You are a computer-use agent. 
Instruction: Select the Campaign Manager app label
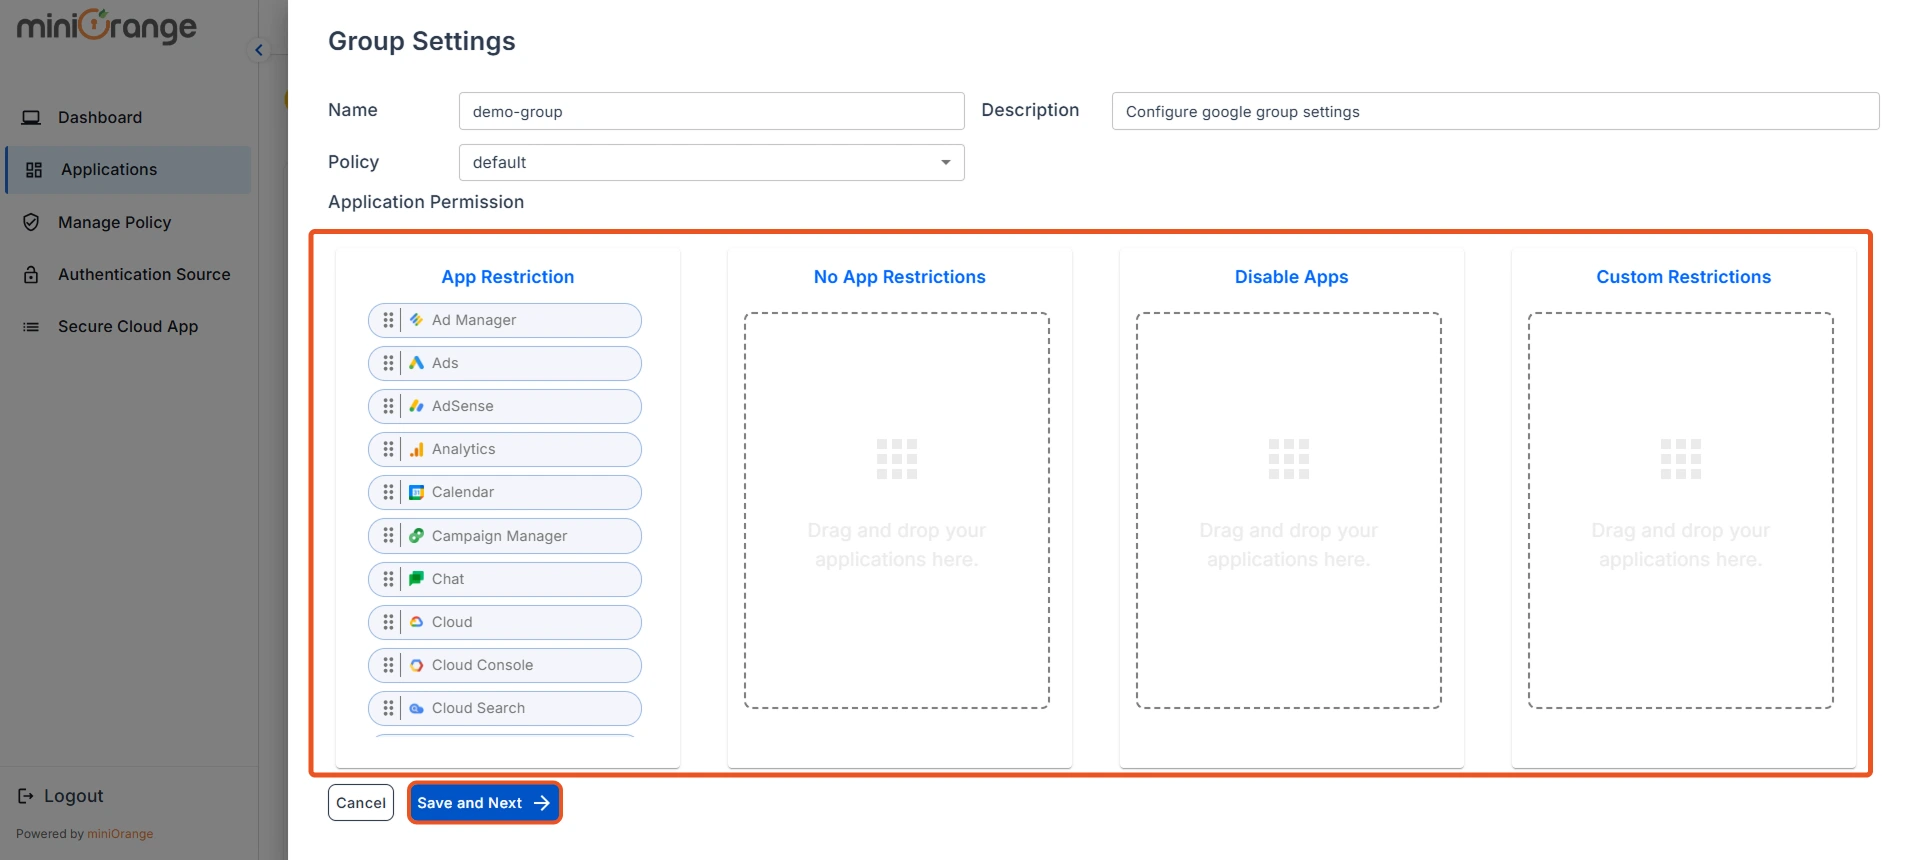500,536
